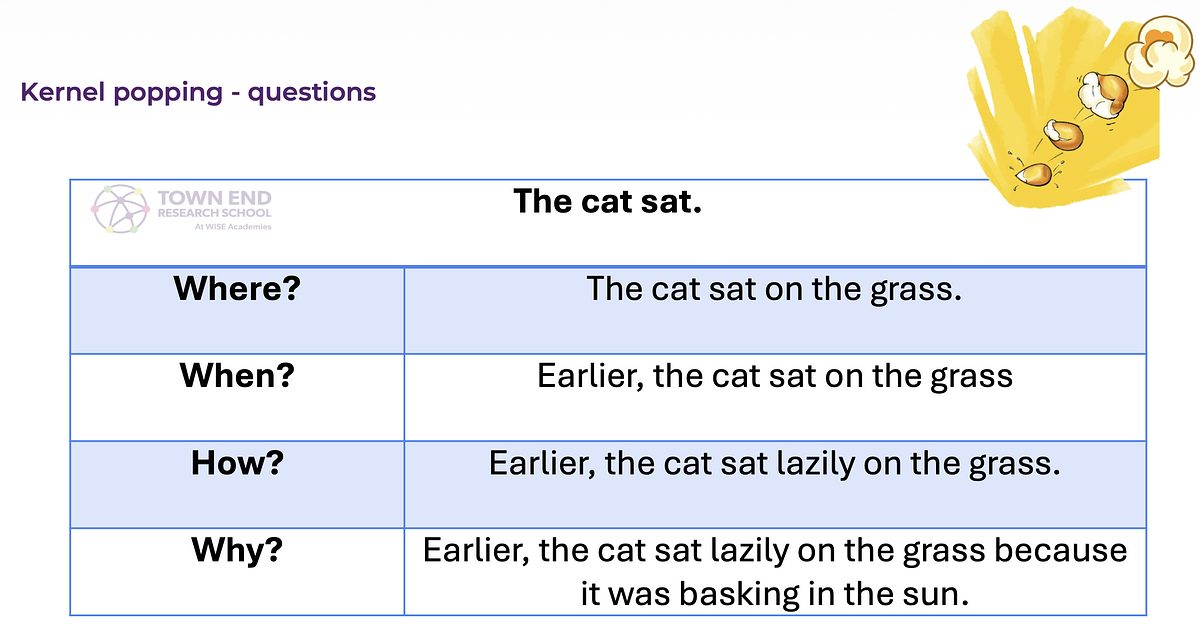Click the 'The cat sat.' header cell
Image resolution: width=1200 pixels, height=642 pixels.
point(608,223)
